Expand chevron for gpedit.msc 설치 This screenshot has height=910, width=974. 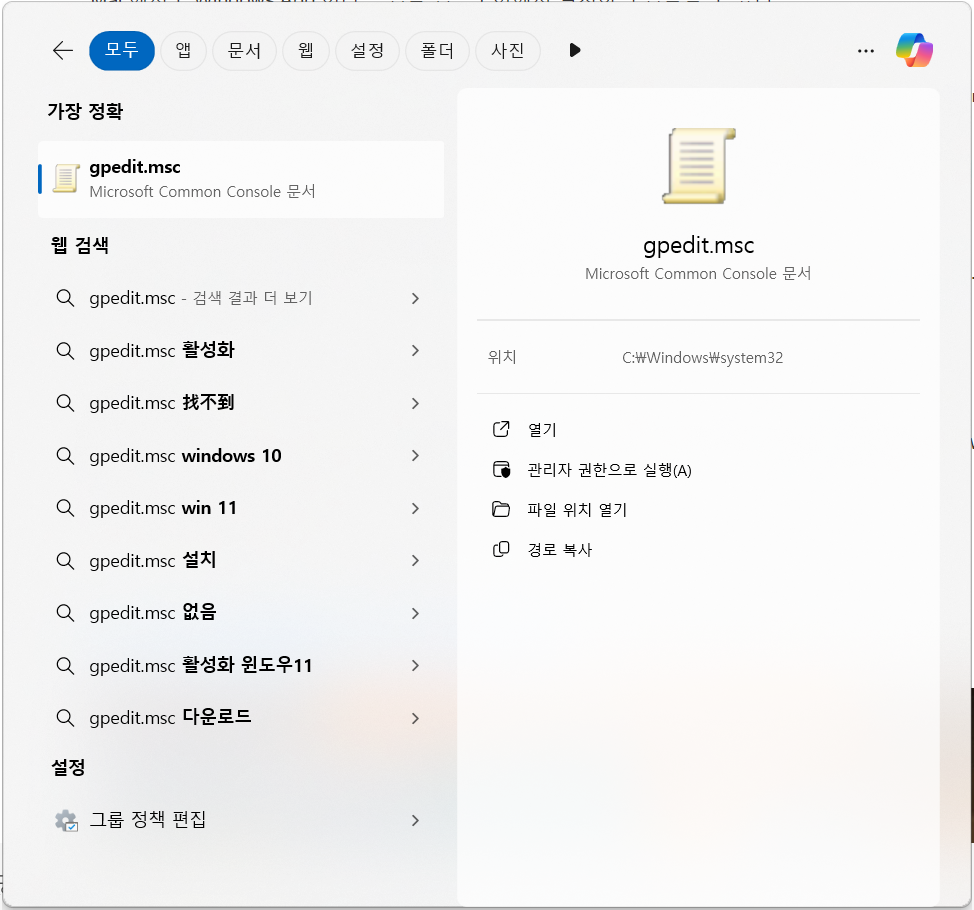click(415, 560)
